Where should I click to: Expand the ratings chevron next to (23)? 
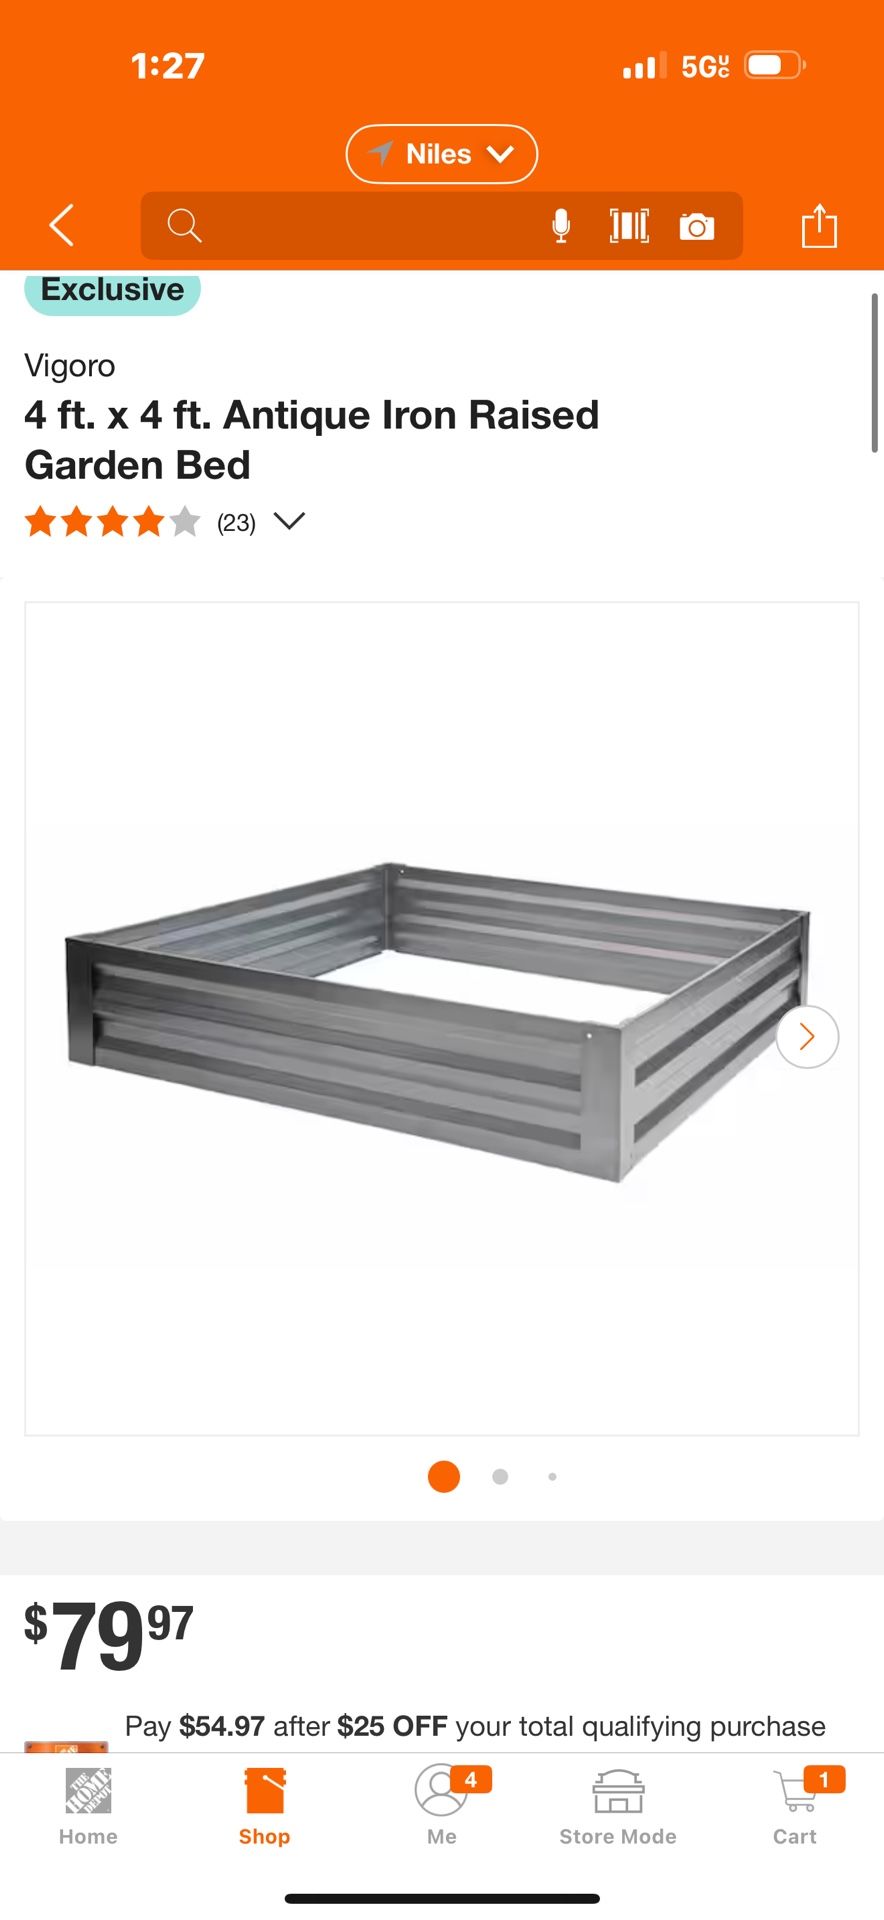pos(289,521)
